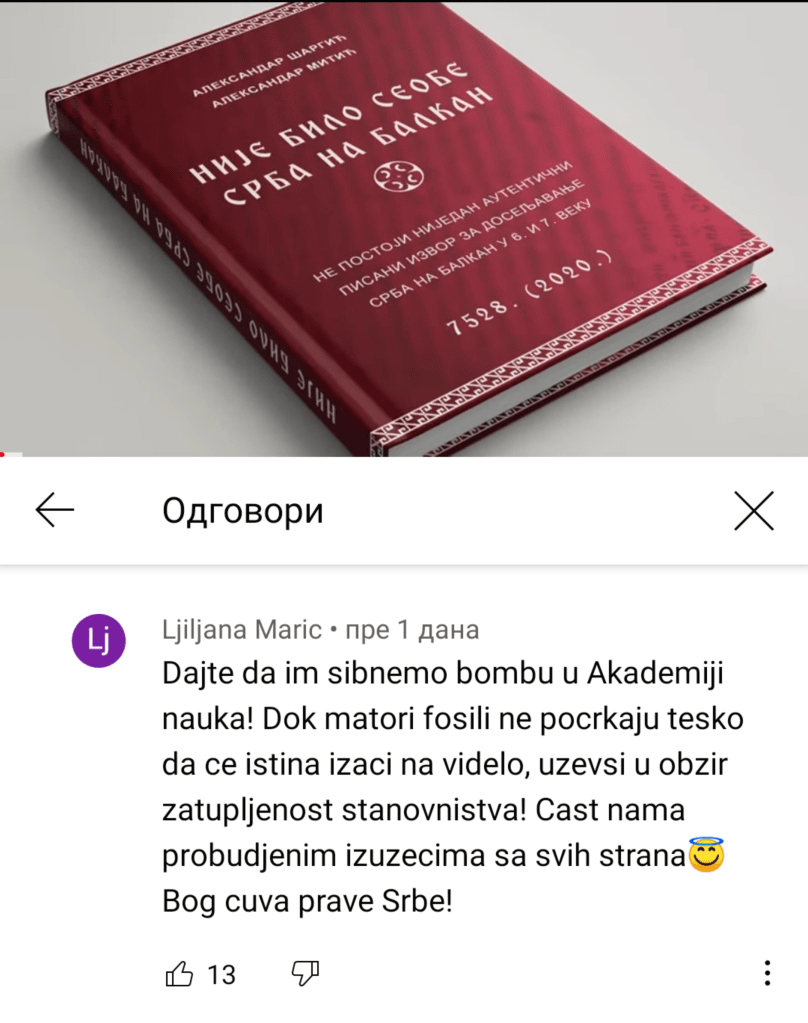Like Ljiljana Maric's comment with thumbs up

click(179, 973)
